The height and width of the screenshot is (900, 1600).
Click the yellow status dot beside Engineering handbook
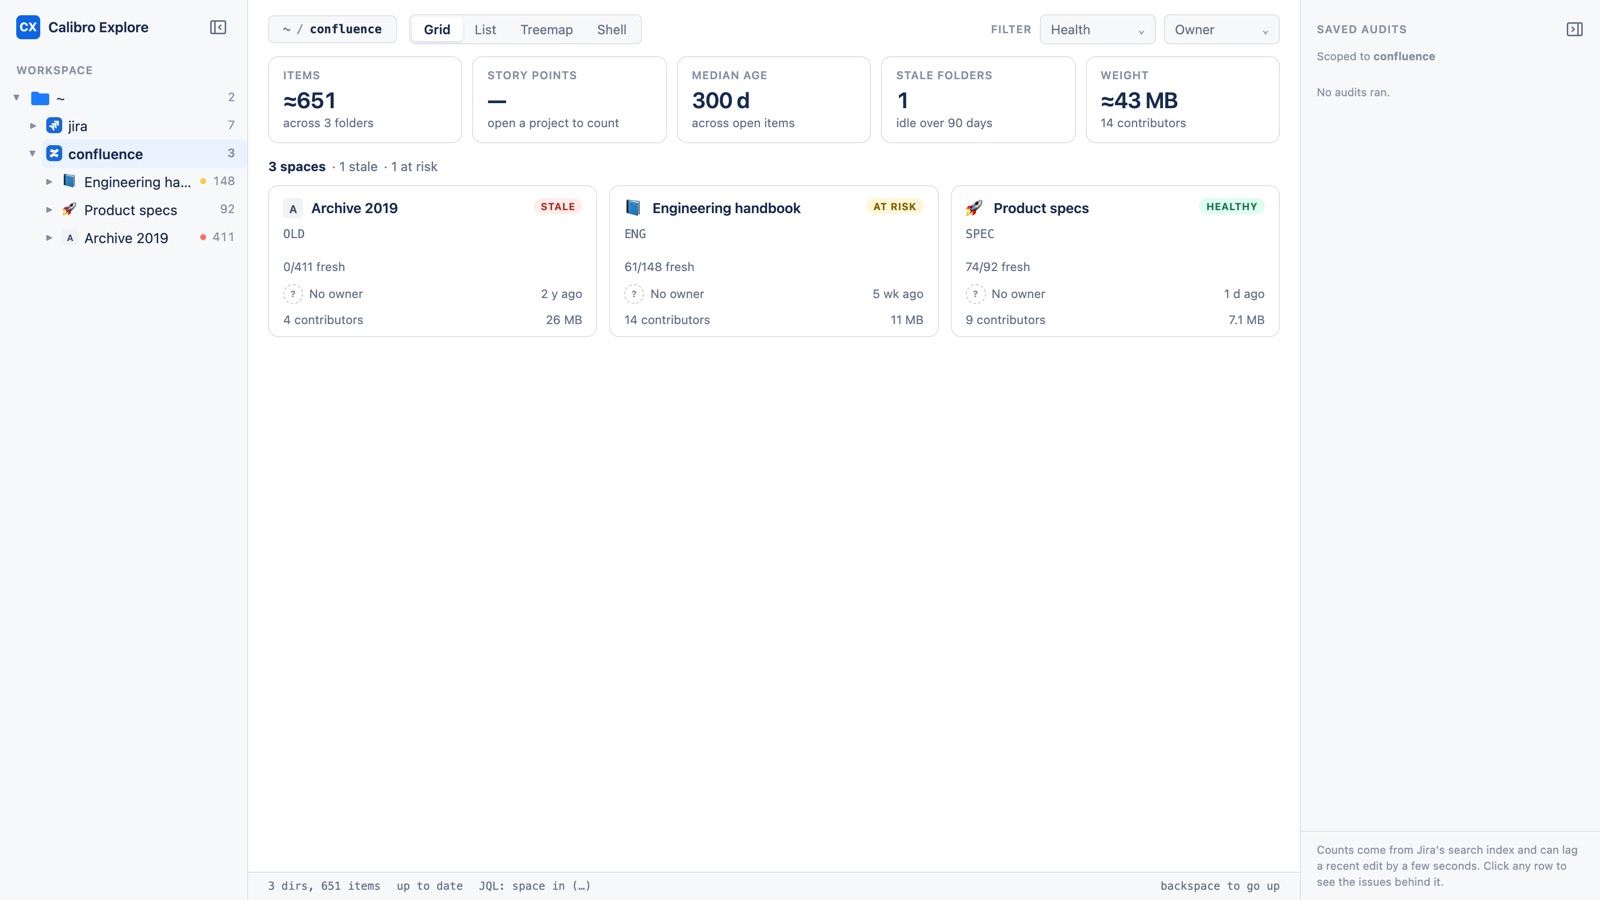click(203, 181)
